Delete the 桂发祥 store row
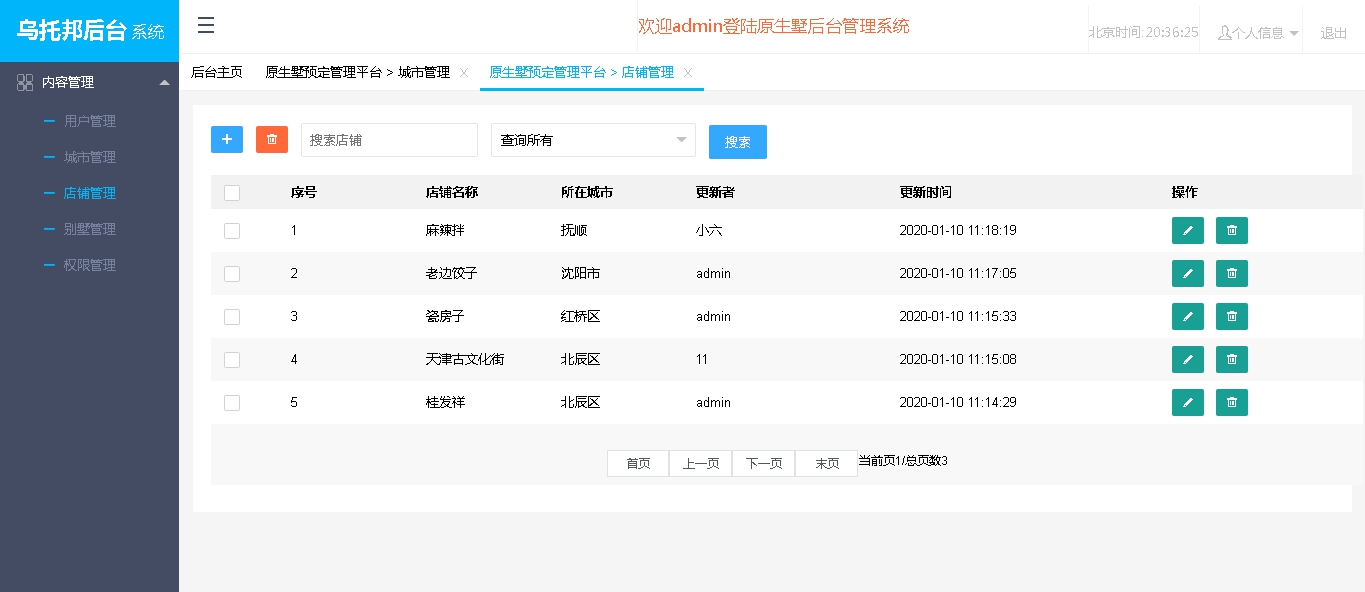 click(x=1232, y=402)
